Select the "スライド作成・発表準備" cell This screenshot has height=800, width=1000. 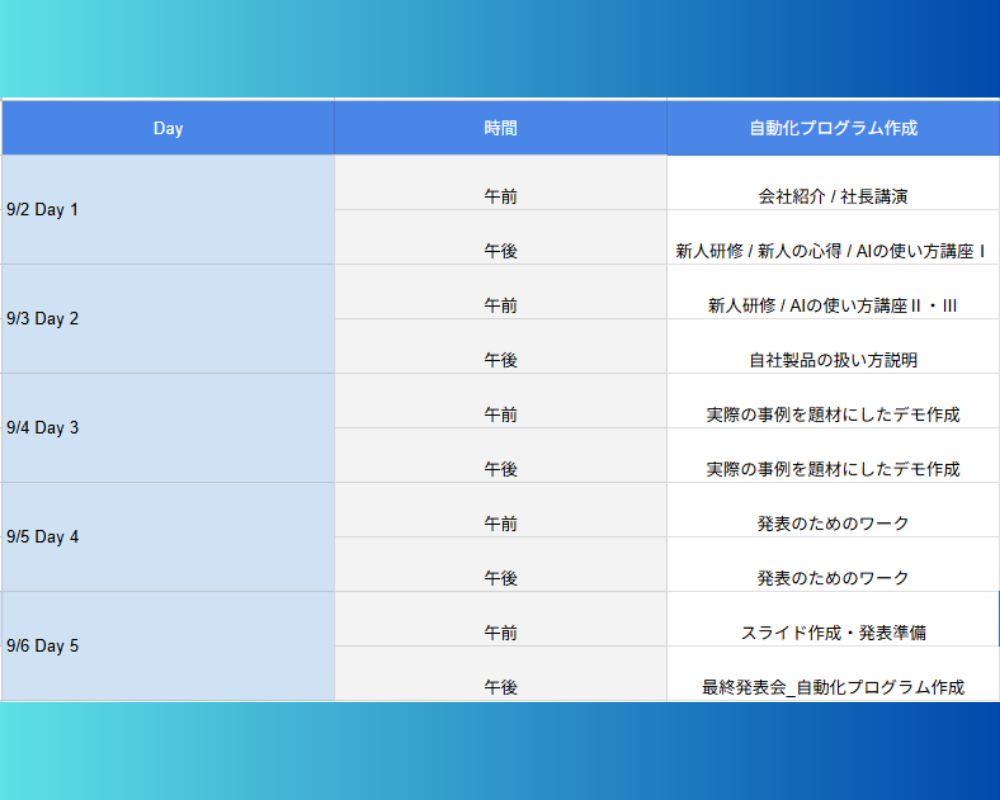click(x=833, y=619)
